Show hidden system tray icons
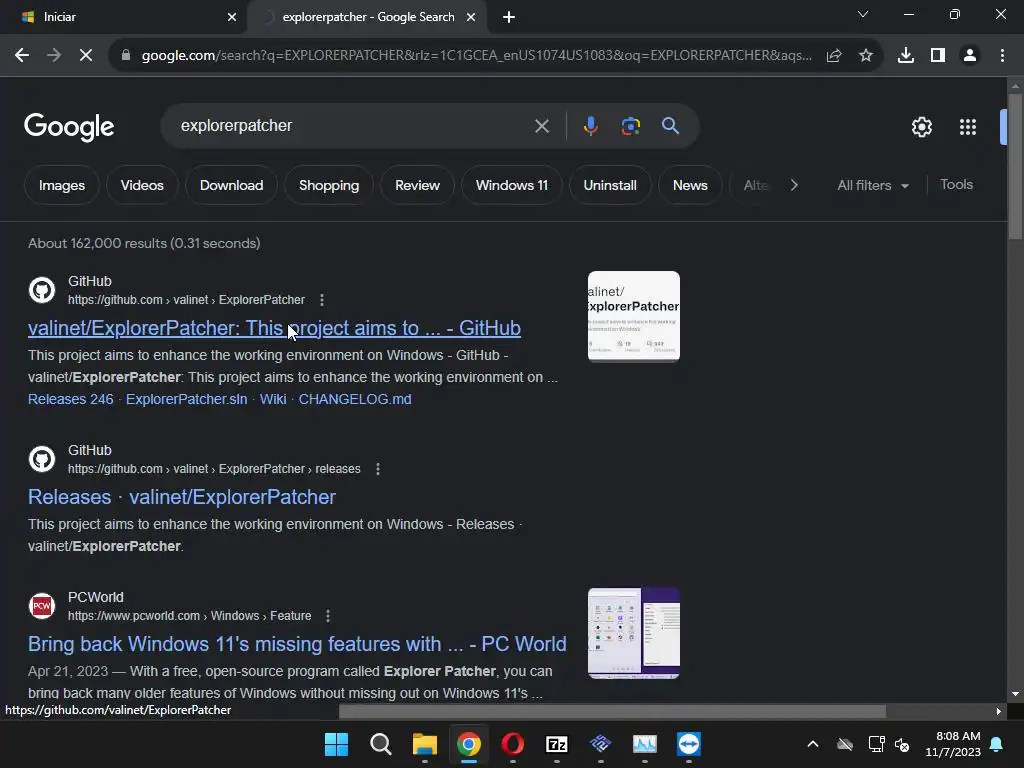Viewport: 1024px width, 768px height. click(812, 744)
